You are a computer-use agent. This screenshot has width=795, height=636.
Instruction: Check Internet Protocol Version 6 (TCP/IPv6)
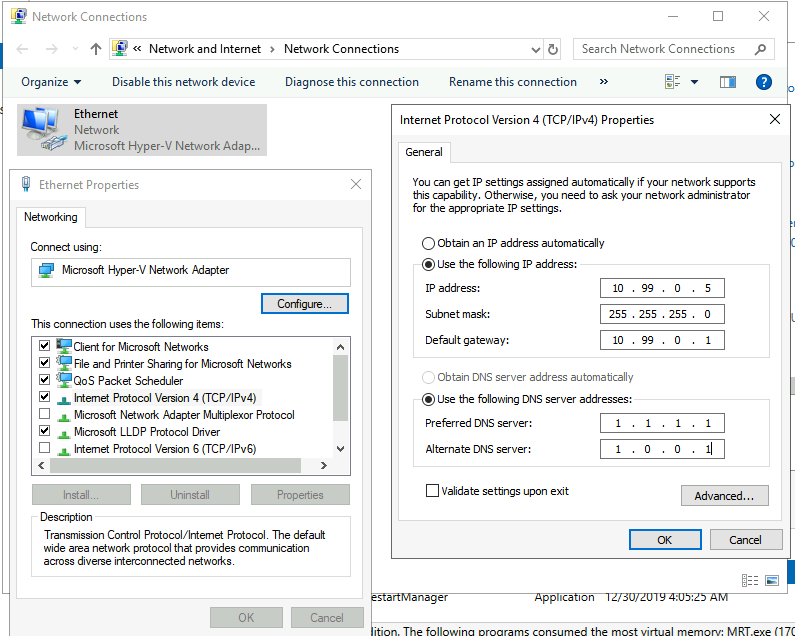44,449
